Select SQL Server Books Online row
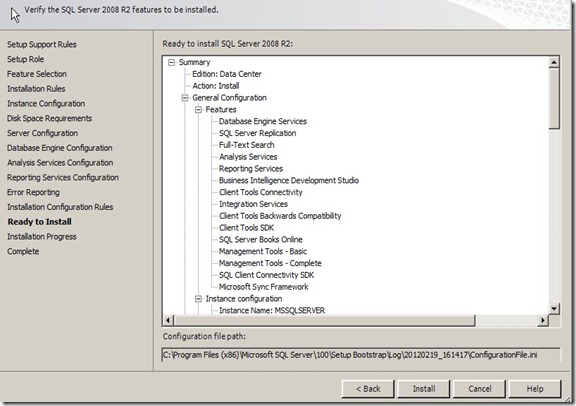576x406 pixels. pyautogui.click(x=260, y=240)
